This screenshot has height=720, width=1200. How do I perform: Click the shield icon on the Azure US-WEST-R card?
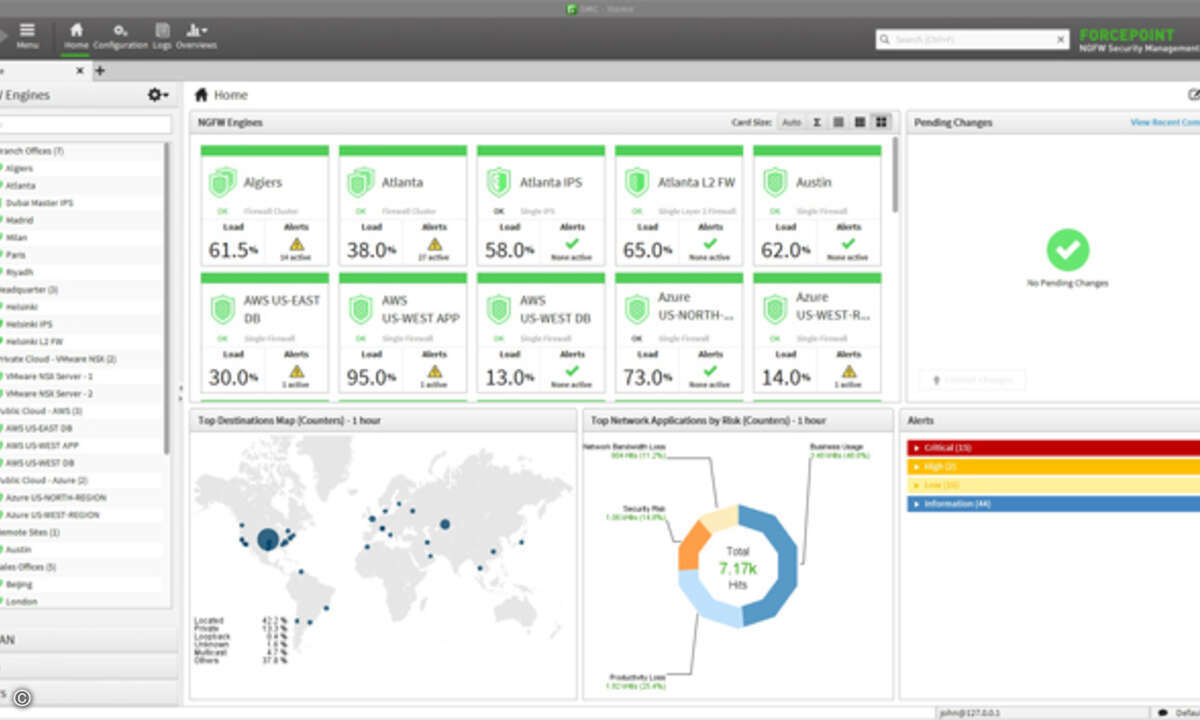click(774, 309)
